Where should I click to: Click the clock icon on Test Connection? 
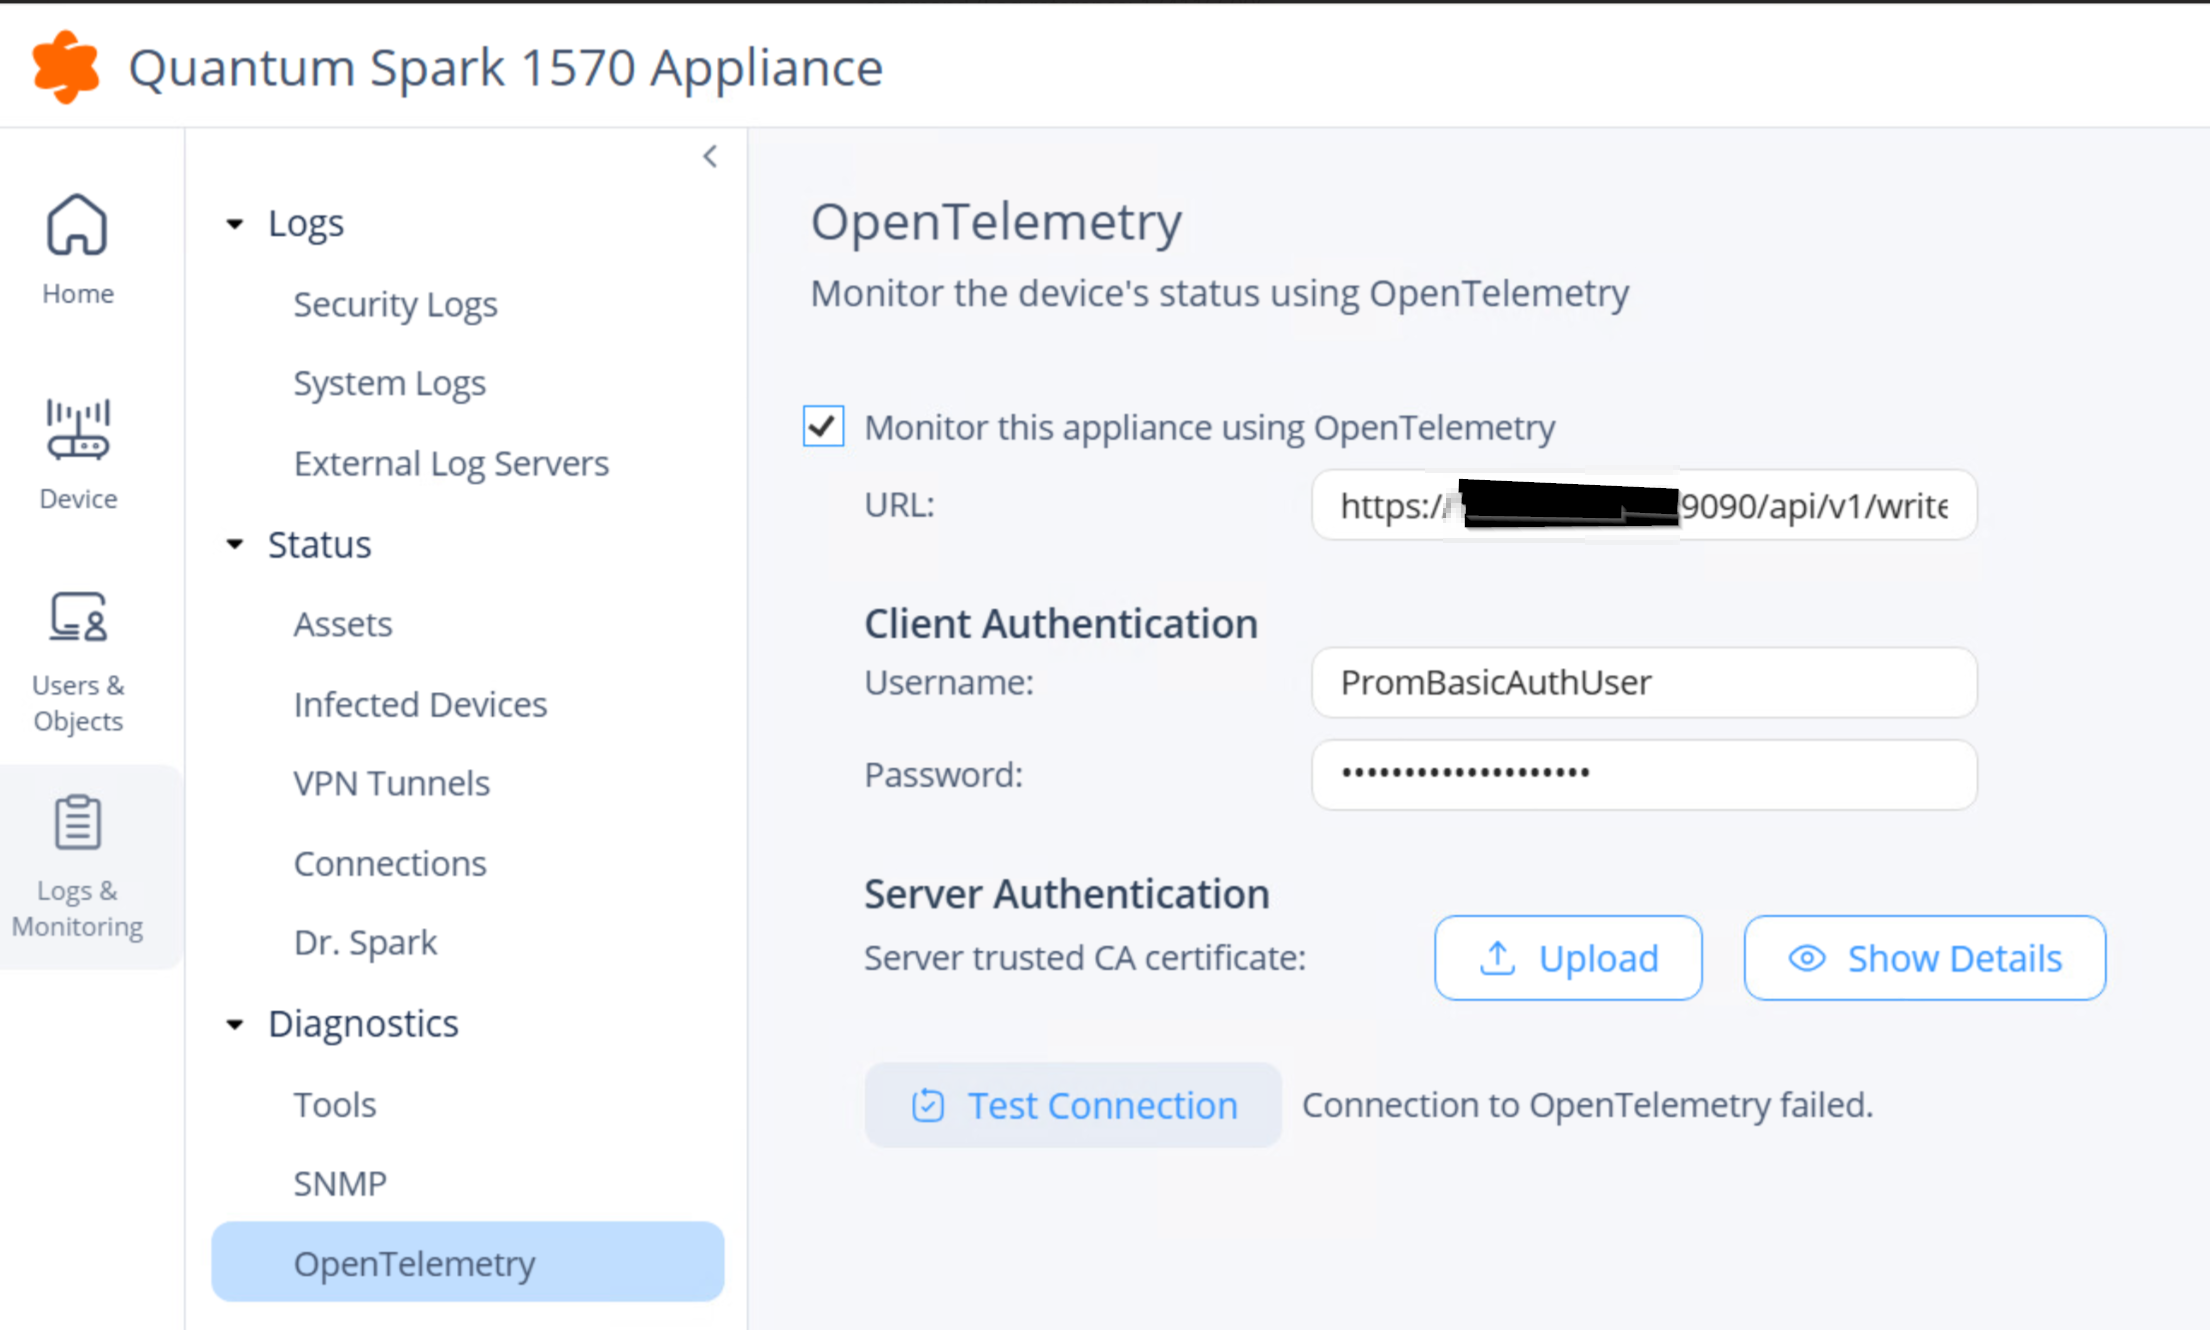929,1105
